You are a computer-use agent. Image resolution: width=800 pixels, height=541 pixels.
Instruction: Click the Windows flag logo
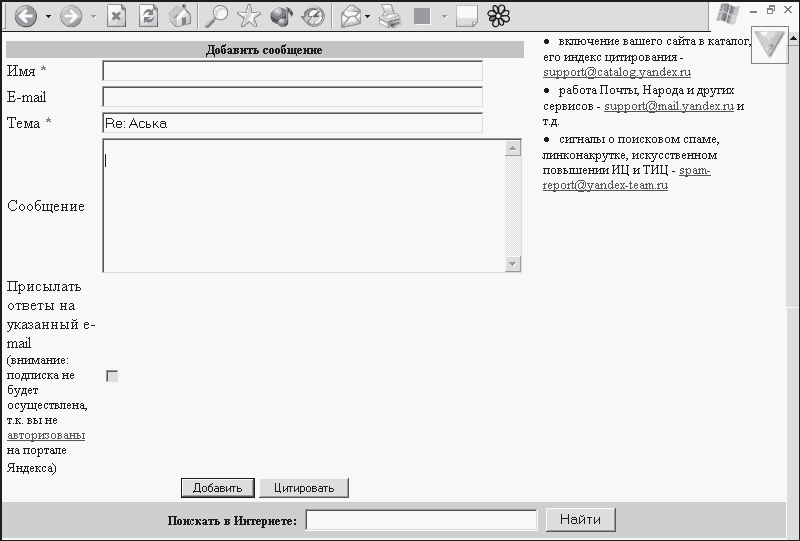728,14
